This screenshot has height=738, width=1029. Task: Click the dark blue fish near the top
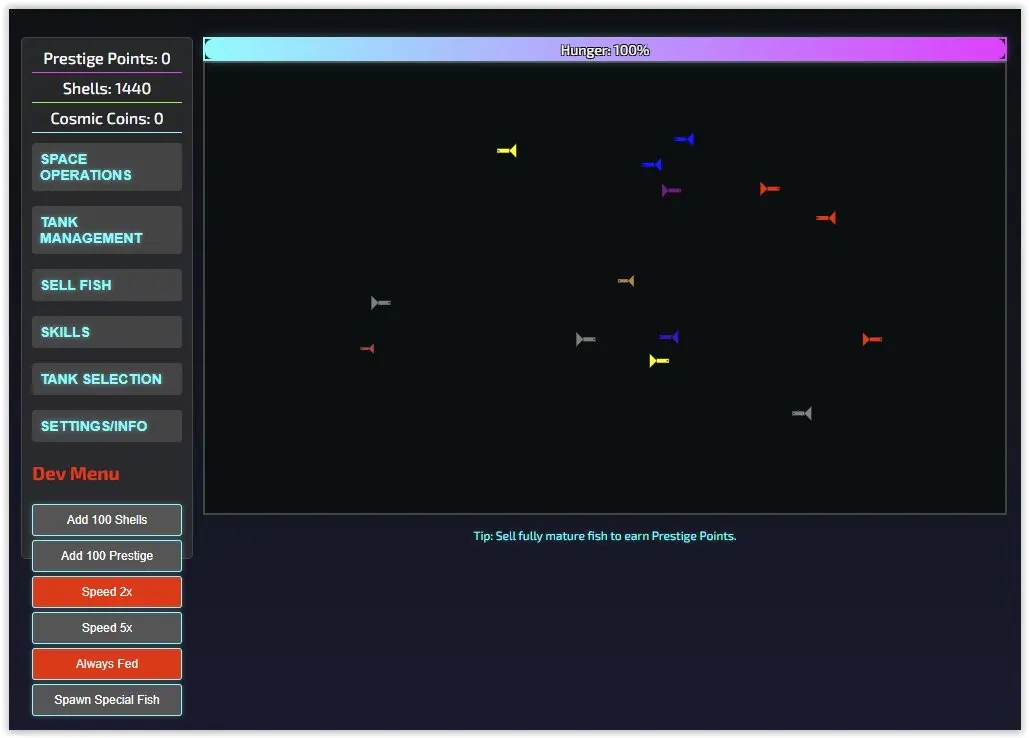[x=684, y=139]
